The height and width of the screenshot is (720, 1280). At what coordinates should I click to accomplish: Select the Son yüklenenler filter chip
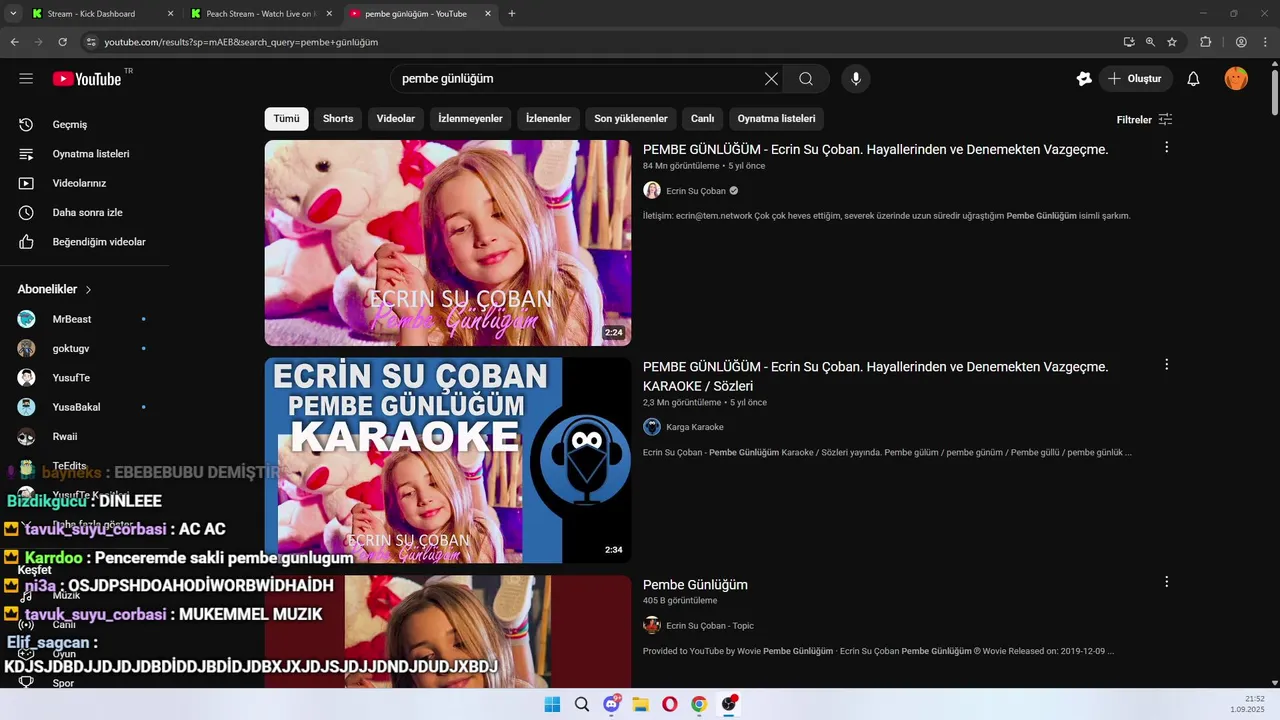631,119
